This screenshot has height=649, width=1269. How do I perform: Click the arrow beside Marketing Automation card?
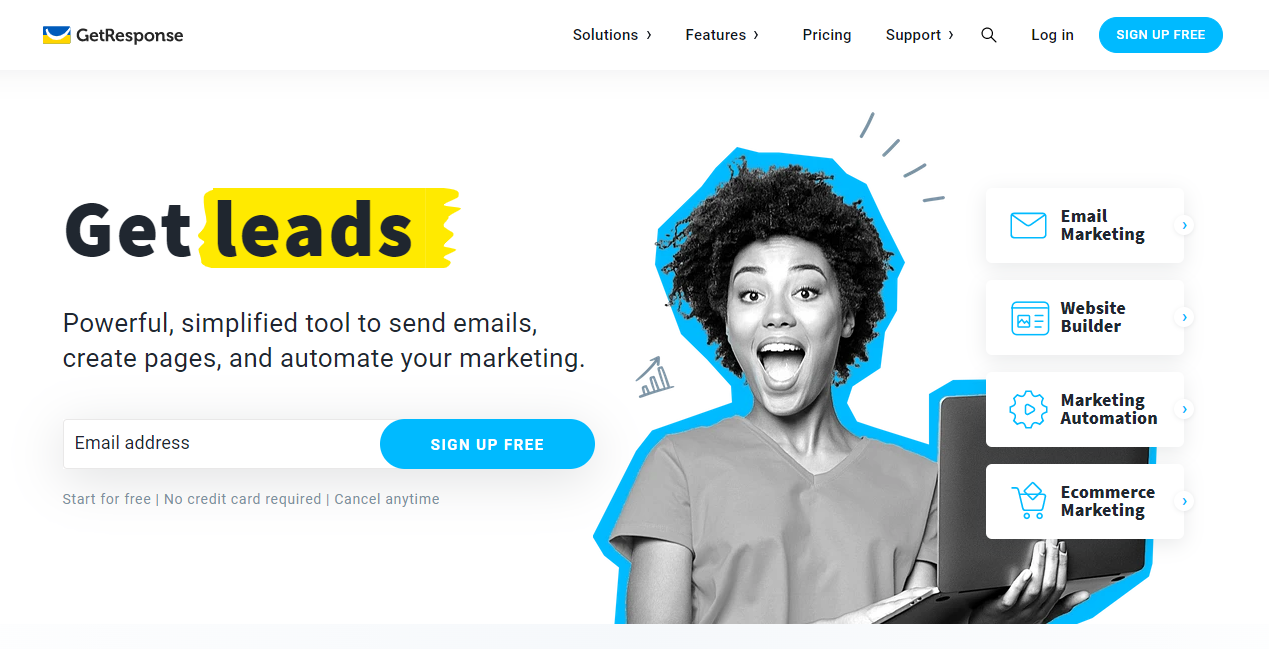click(x=1184, y=410)
